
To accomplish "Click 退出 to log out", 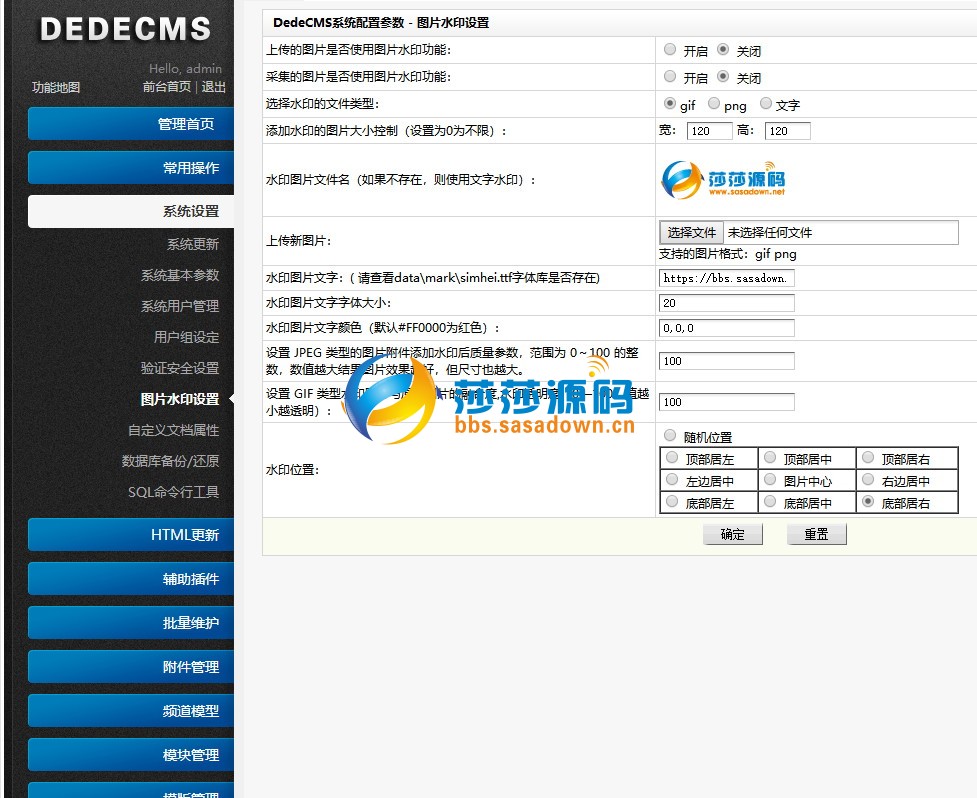I will click(x=213, y=87).
